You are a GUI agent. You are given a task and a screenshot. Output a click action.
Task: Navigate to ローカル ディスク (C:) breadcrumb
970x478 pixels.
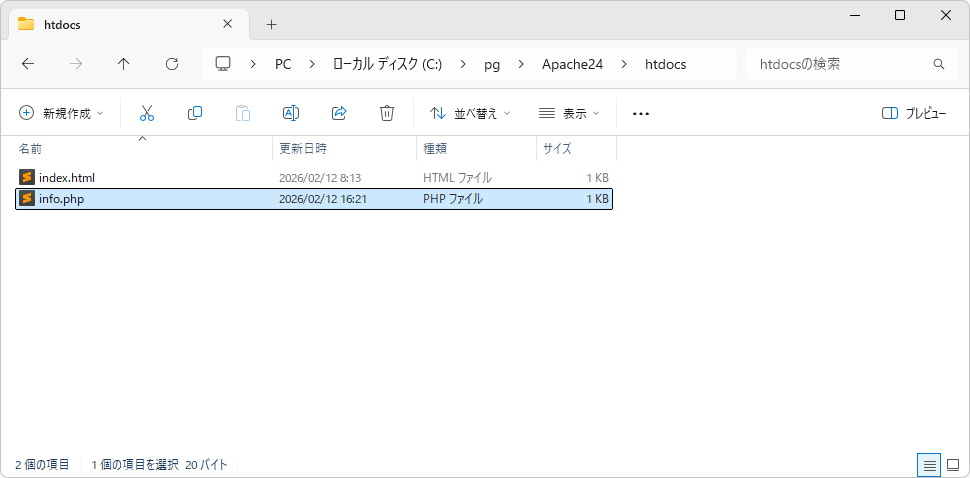(x=387, y=64)
